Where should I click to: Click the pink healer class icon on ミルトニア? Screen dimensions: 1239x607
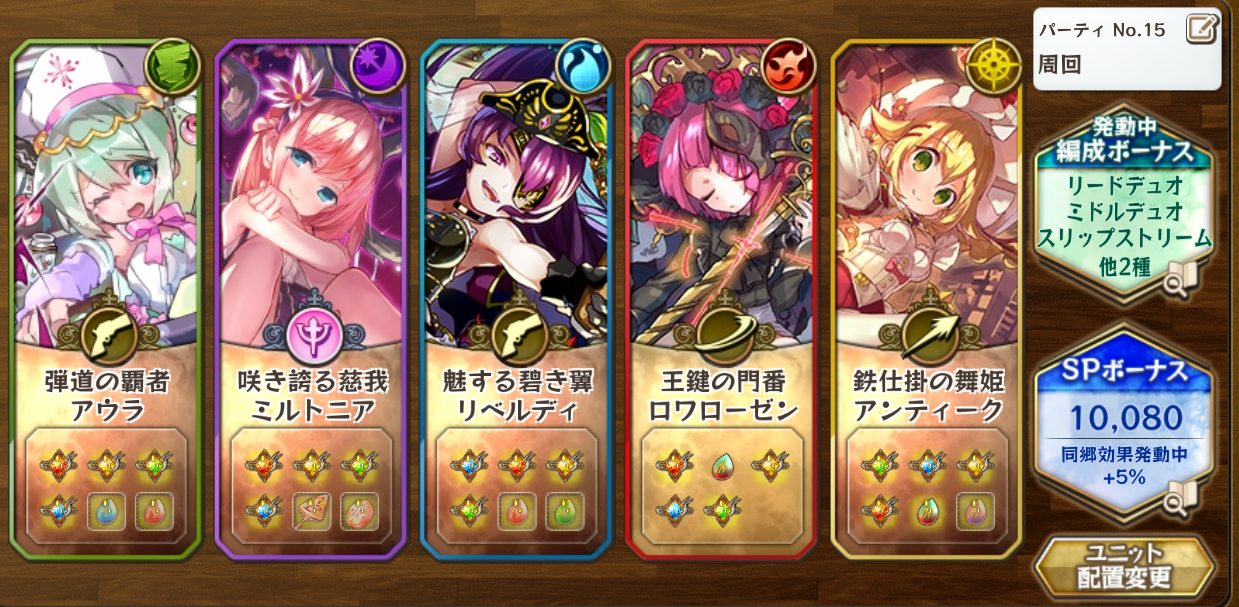pyautogui.click(x=312, y=339)
